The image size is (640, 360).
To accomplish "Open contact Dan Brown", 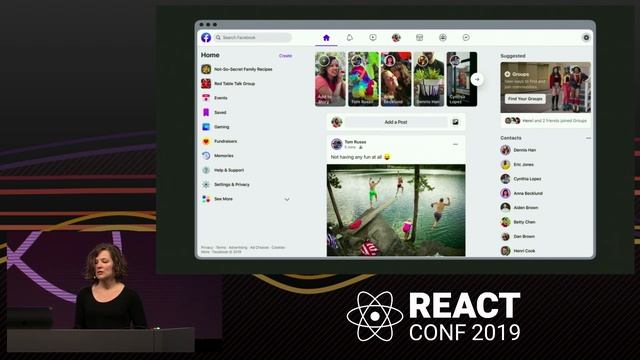I will (524, 236).
